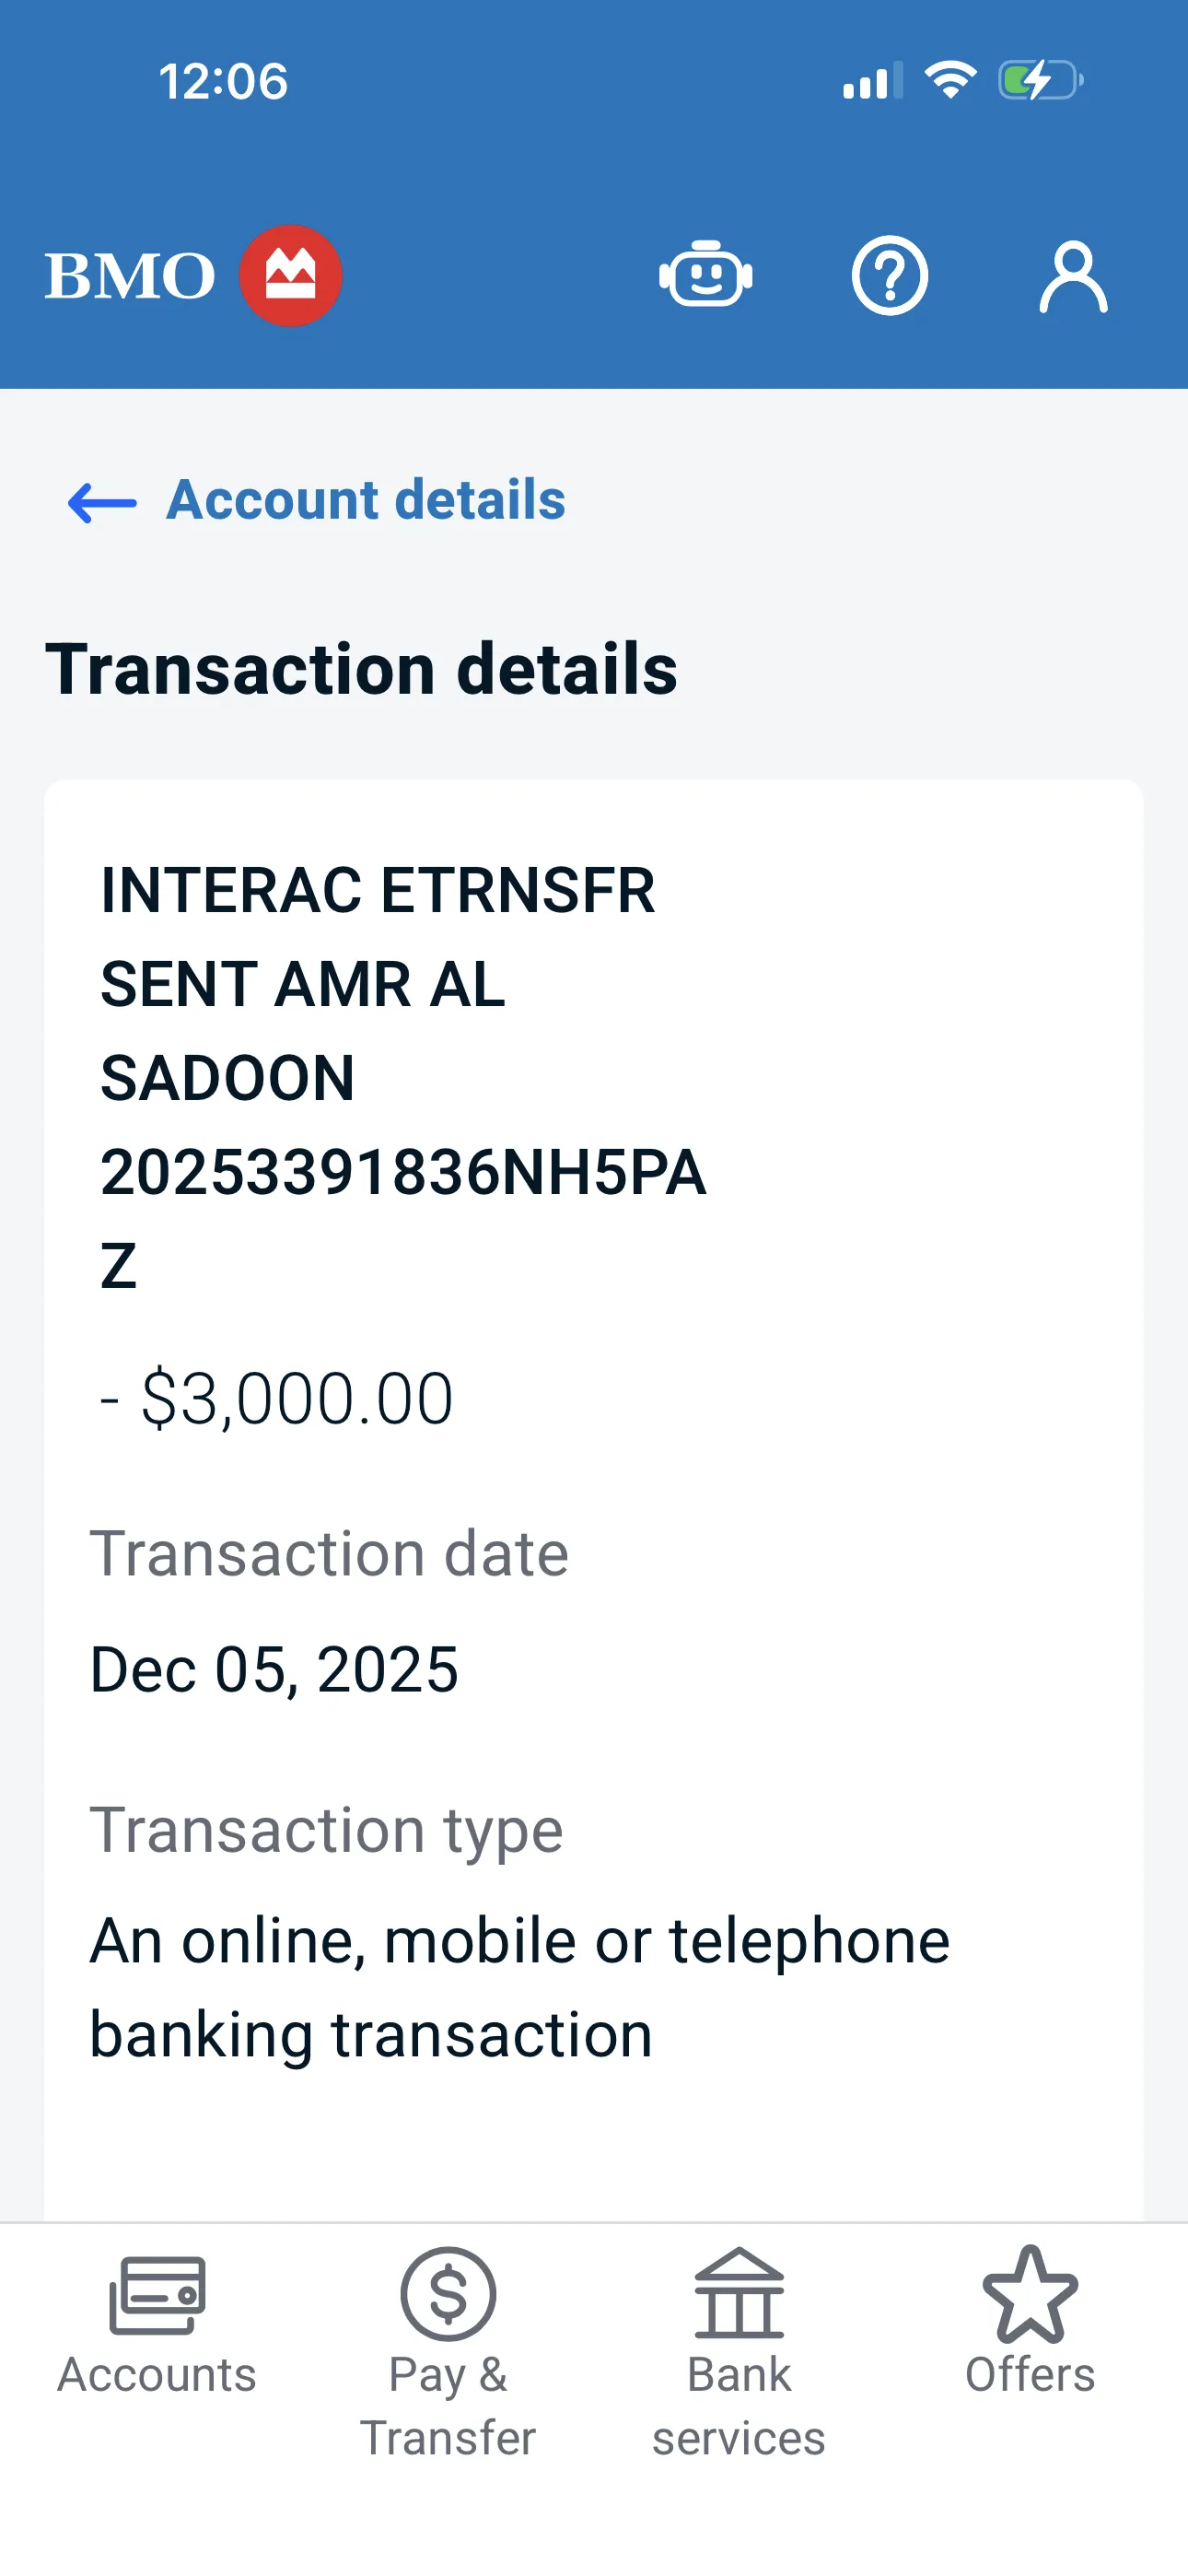1188x2576 pixels.
Task: Open the BMO chatbot assistant icon
Action: (705, 276)
